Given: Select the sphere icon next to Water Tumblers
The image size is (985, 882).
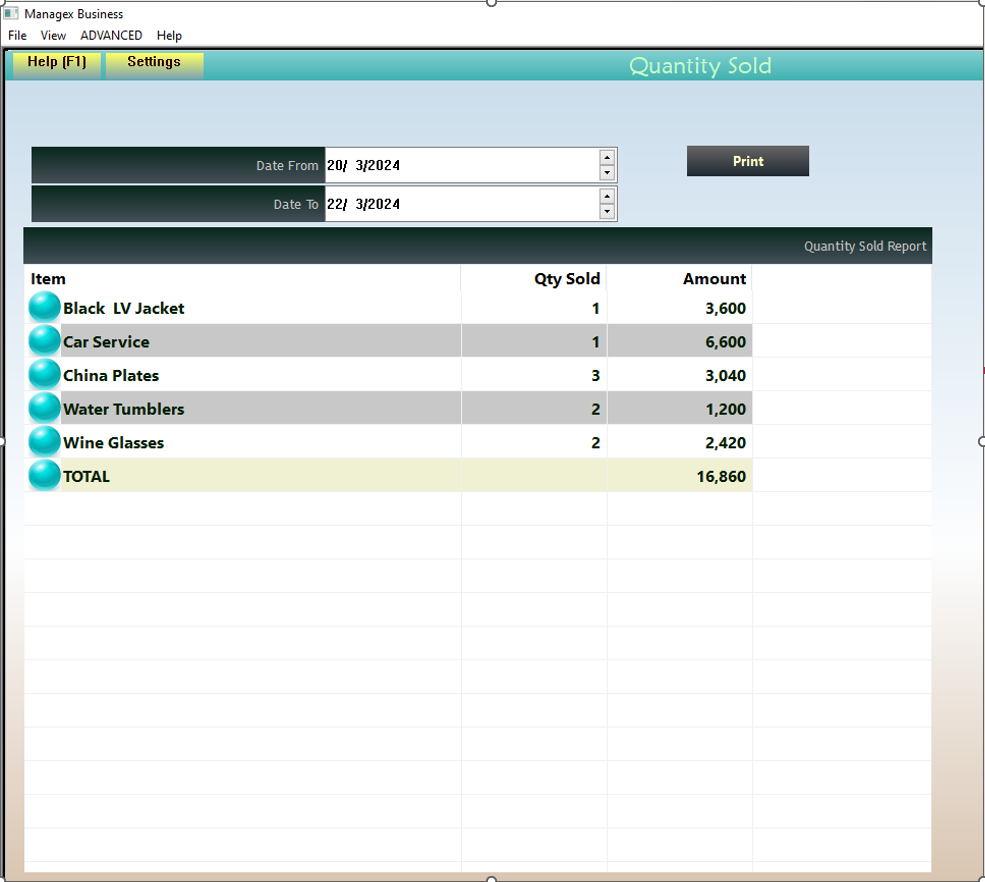Looking at the screenshot, I should [43, 408].
